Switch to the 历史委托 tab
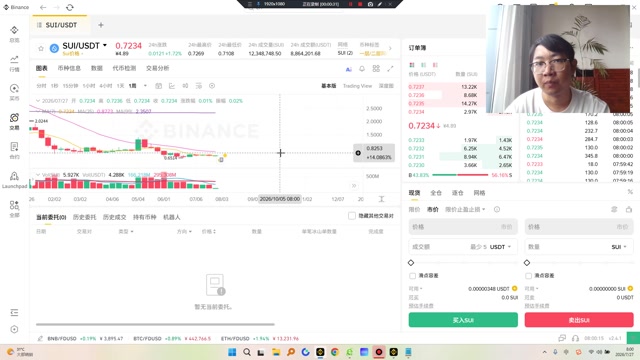640x360 pixels. [84, 217]
